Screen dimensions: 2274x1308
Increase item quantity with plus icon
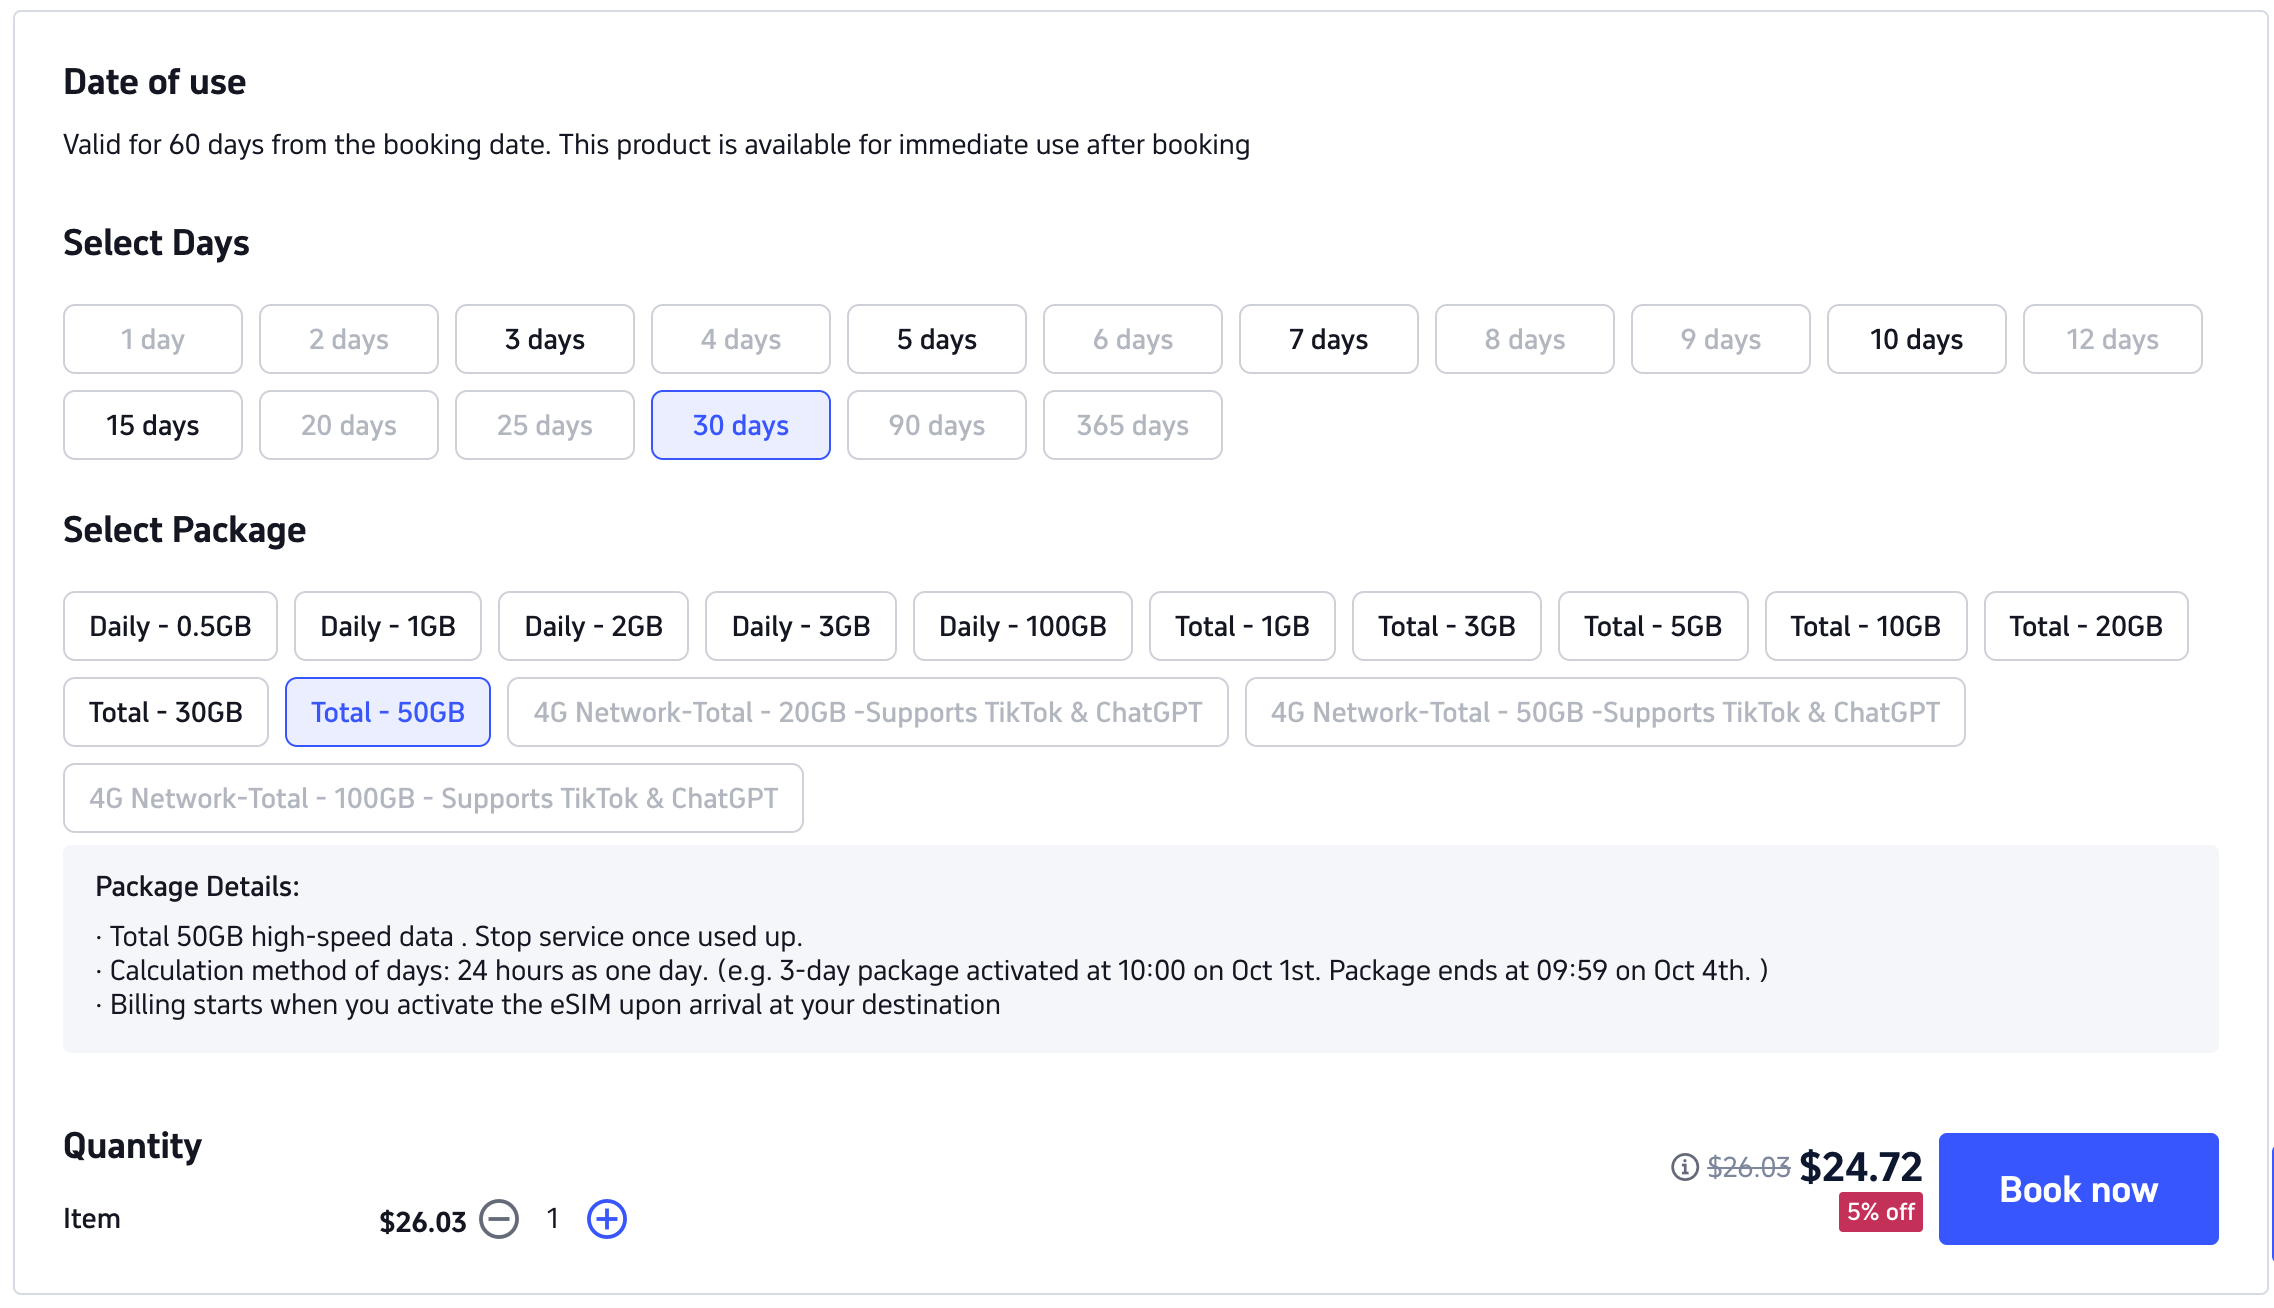(x=606, y=1219)
